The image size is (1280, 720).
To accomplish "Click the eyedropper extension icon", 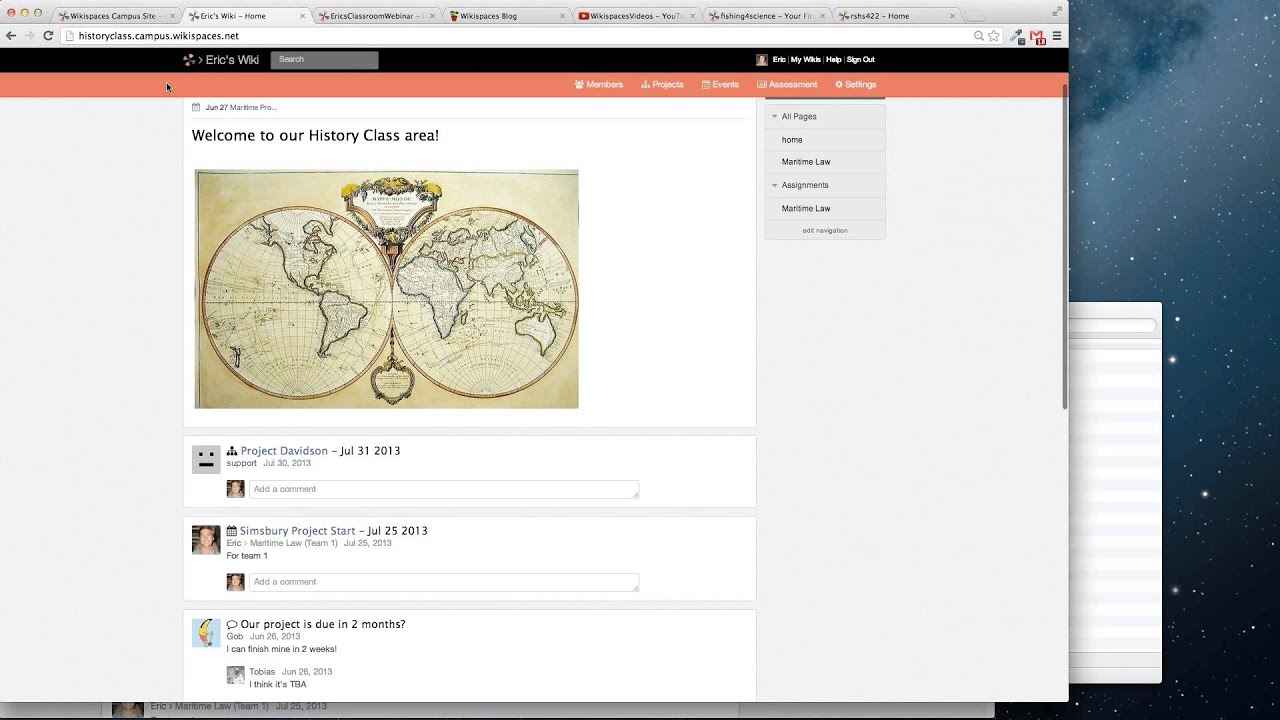I will click(x=1017, y=36).
